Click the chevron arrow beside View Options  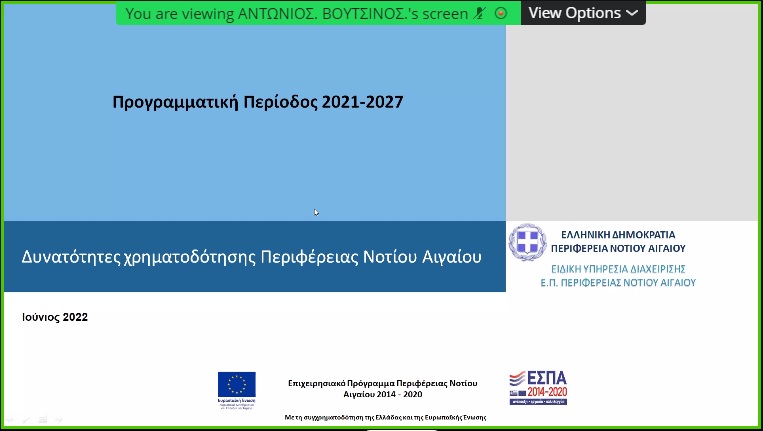point(631,13)
